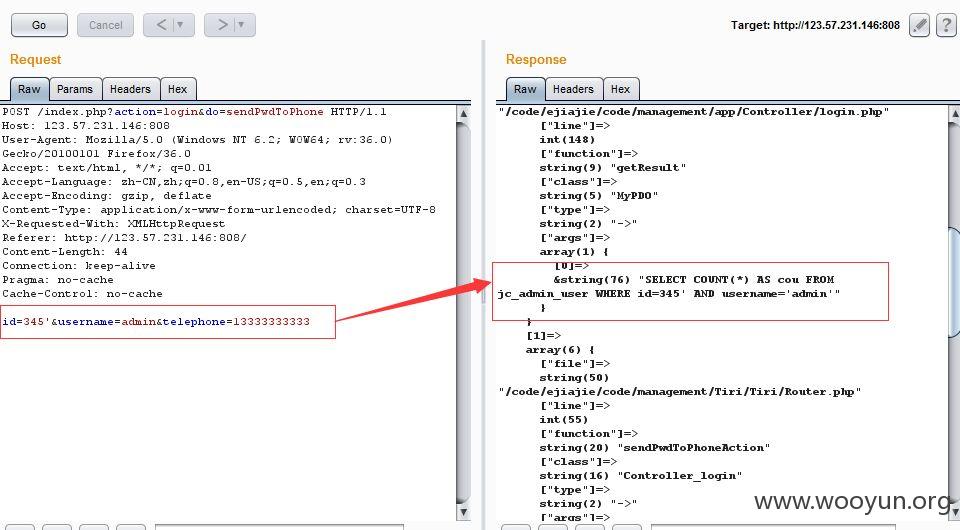The height and width of the screenshot is (530, 960).
Task: Click the response pane scroll-up arrow
Action: click(954, 113)
